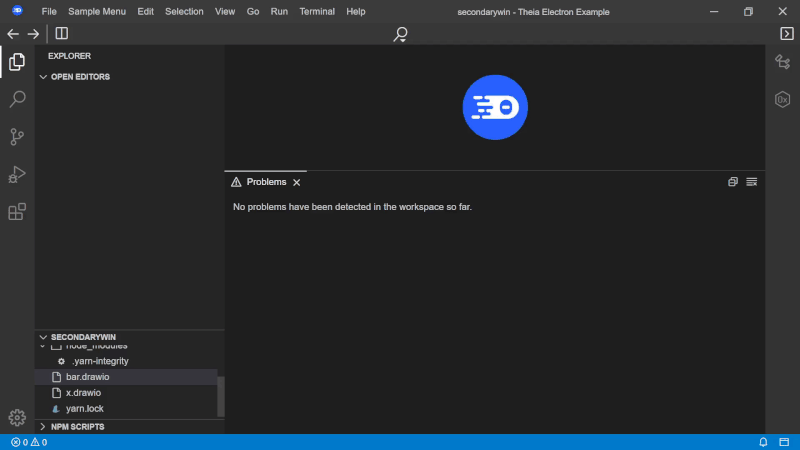Select the Problems tab

265,182
